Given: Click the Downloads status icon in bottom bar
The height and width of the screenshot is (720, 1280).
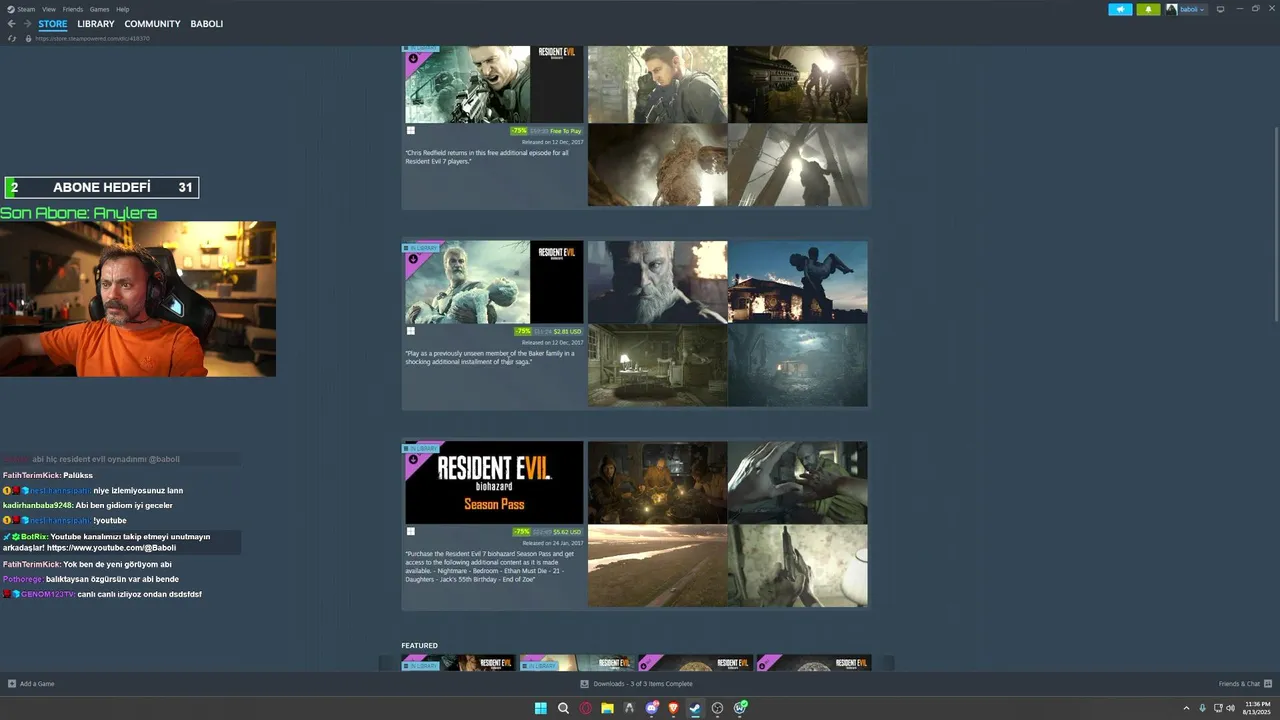Looking at the screenshot, I should point(585,684).
